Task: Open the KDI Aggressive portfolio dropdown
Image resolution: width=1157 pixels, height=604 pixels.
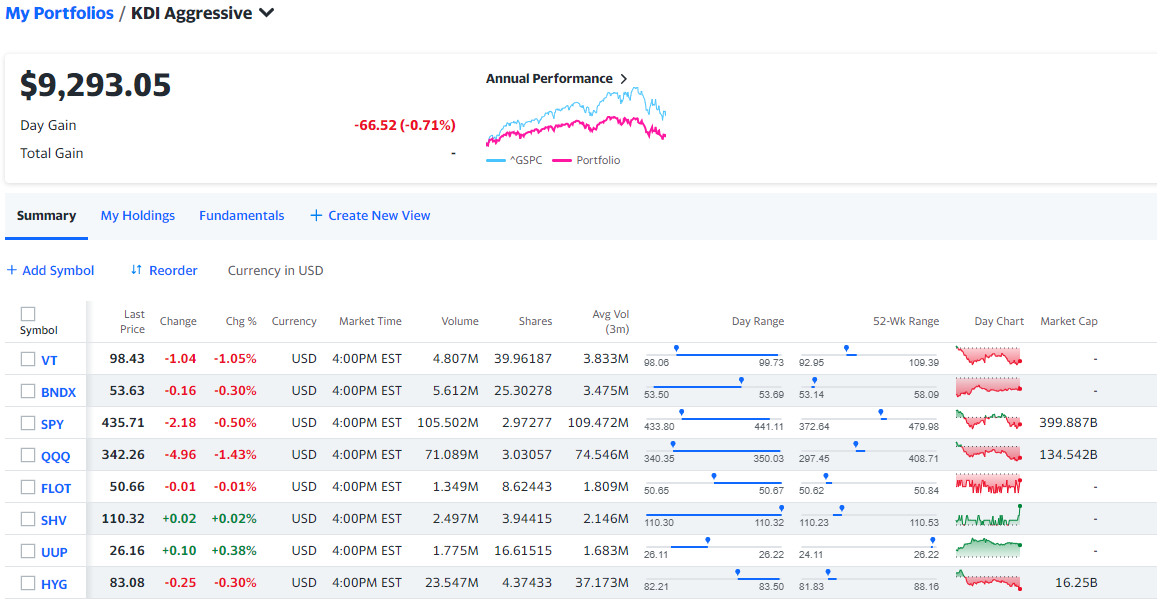Action: (x=267, y=13)
